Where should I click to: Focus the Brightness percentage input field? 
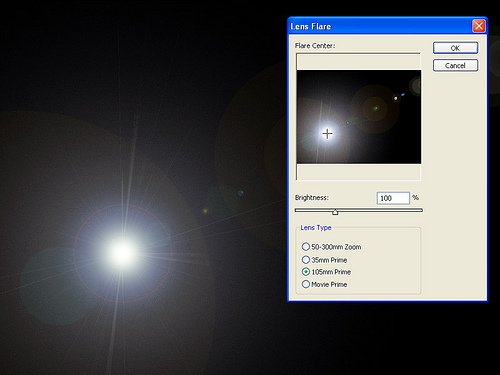coord(393,198)
